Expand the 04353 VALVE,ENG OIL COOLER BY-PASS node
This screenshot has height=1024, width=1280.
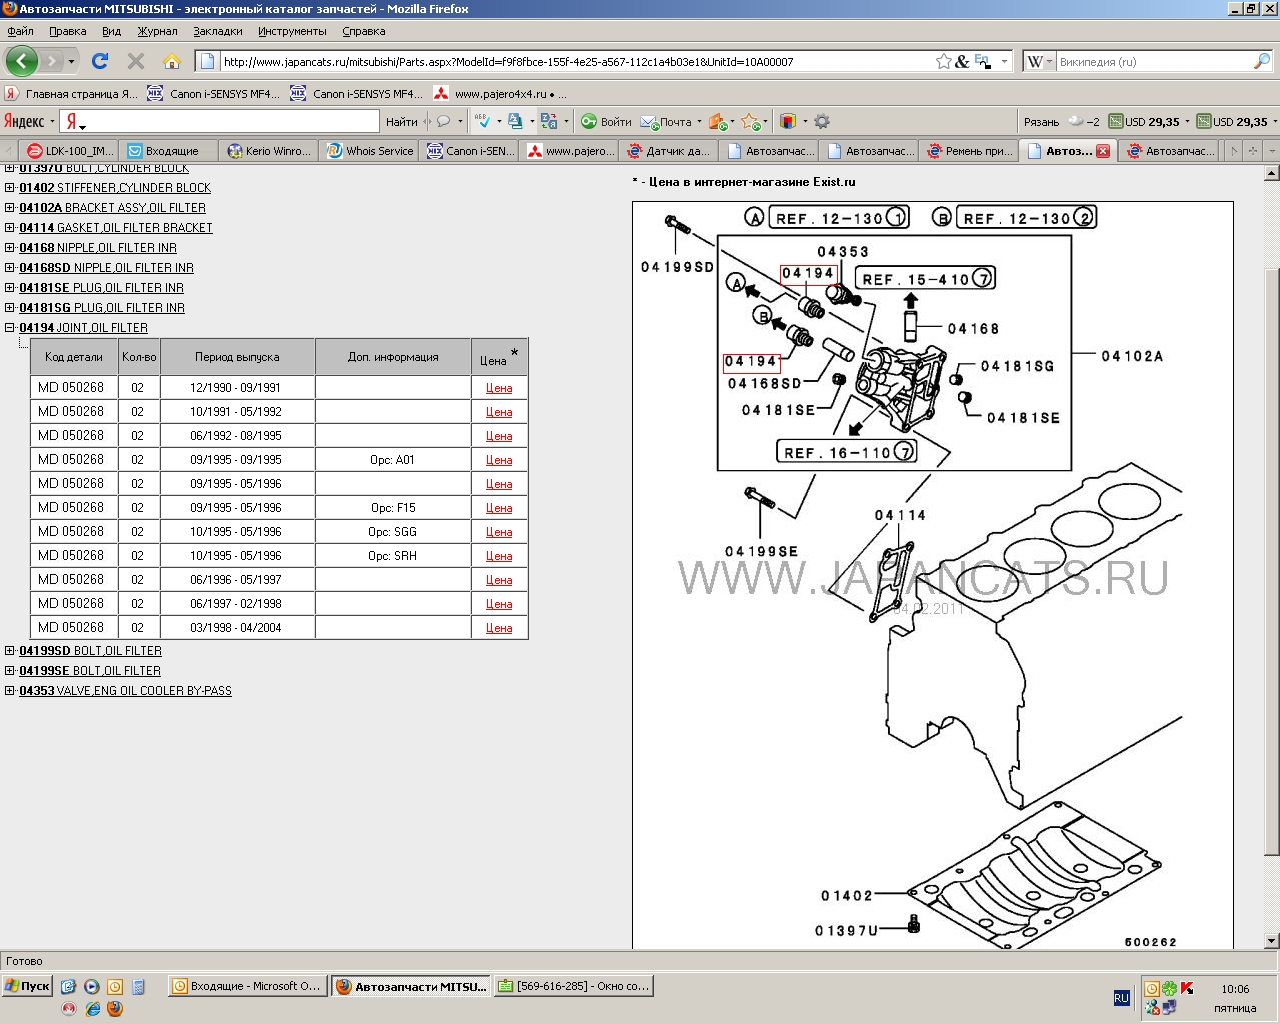10,691
